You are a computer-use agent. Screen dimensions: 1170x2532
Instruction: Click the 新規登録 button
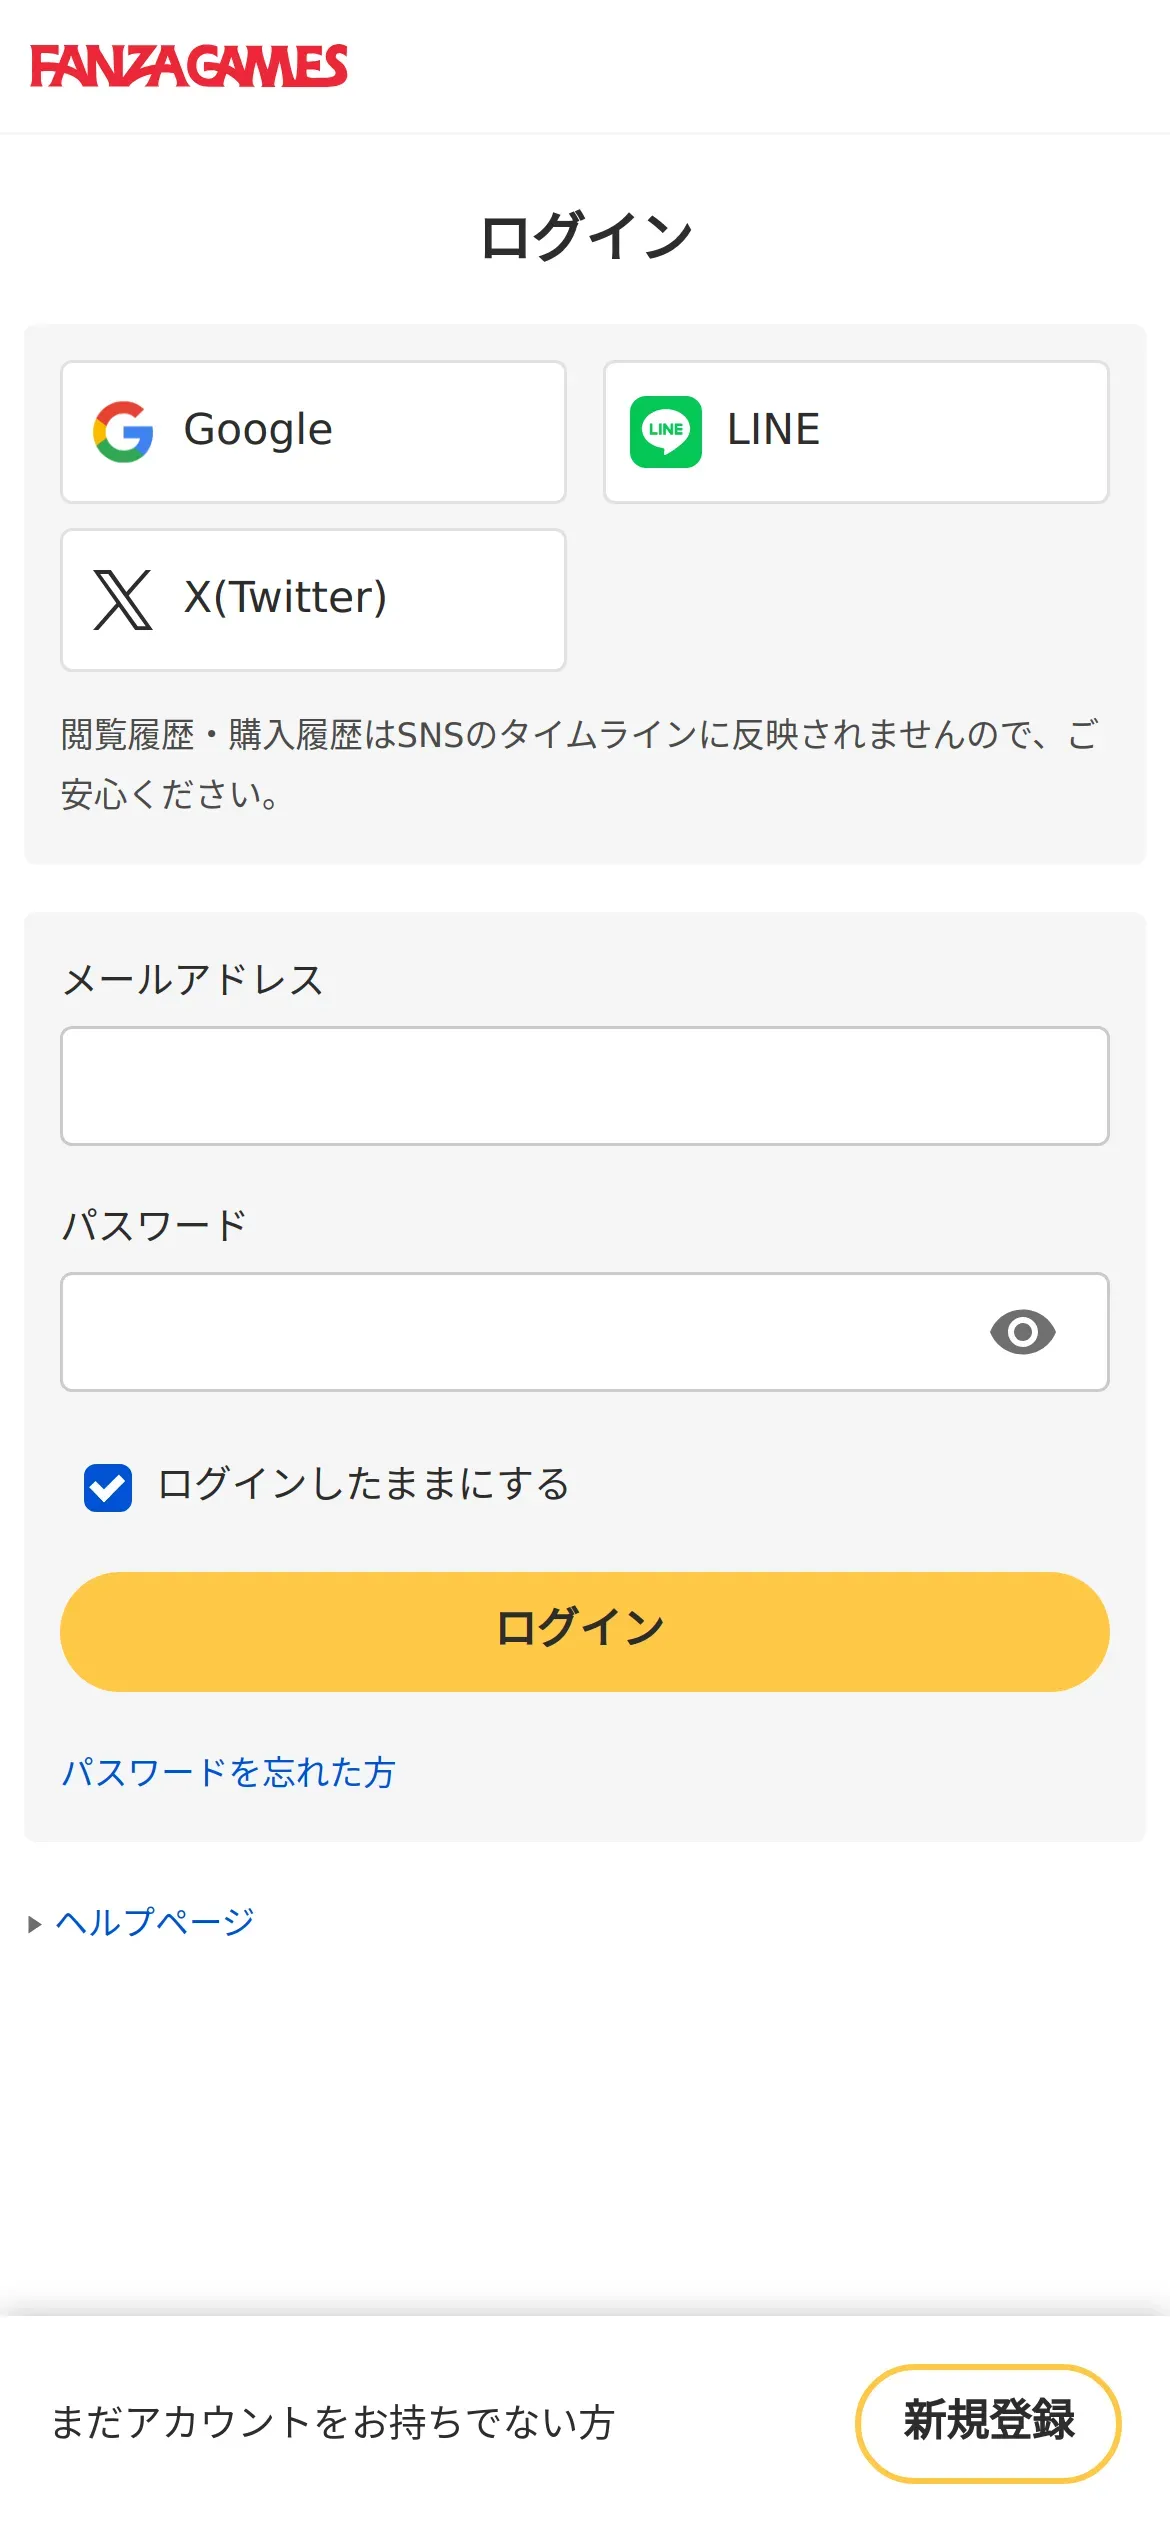click(988, 2423)
